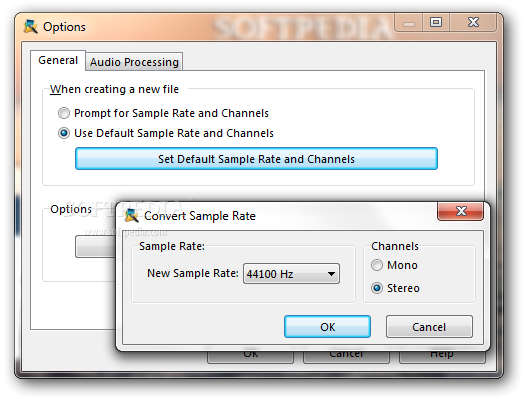Image resolution: width=524 pixels, height=399 pixels.
Task: Minimize the Options window
Action: point(409,22)
